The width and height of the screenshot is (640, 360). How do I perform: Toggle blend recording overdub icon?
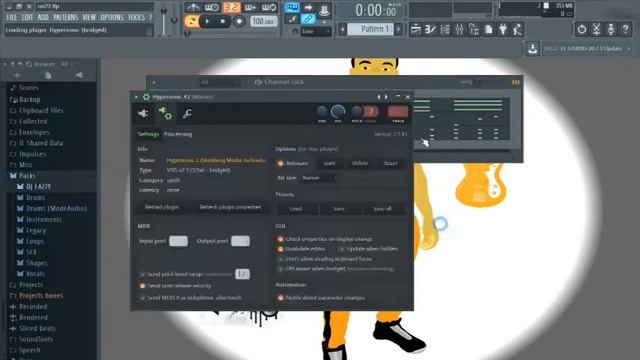pos(250,7)
